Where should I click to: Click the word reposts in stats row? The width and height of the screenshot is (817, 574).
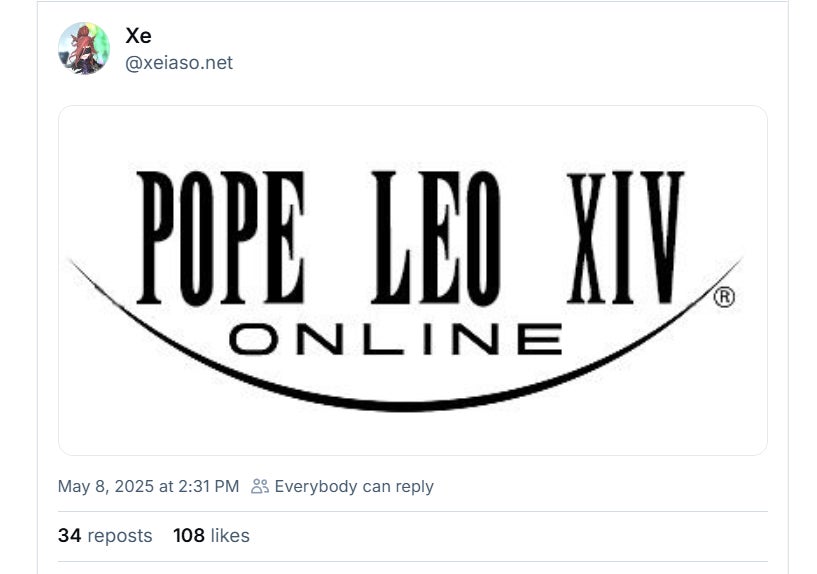point(120,536)
